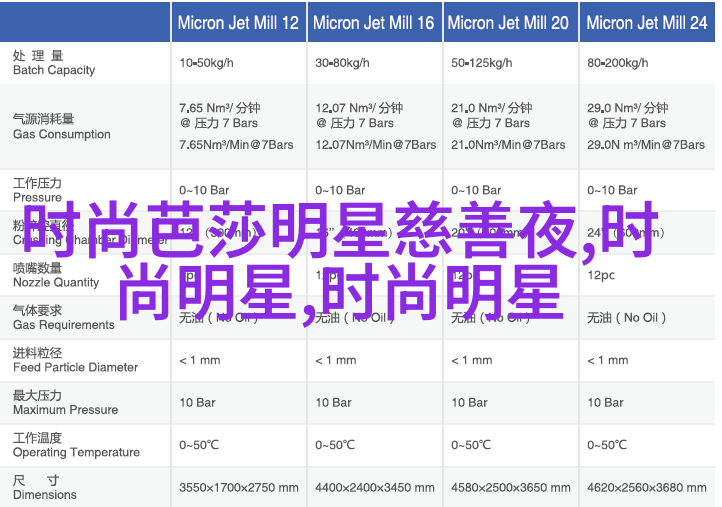722x507 pixels.
Task: Click the 4580x2500x3650 mm dimensions cell
Action: tap(511, 487)
